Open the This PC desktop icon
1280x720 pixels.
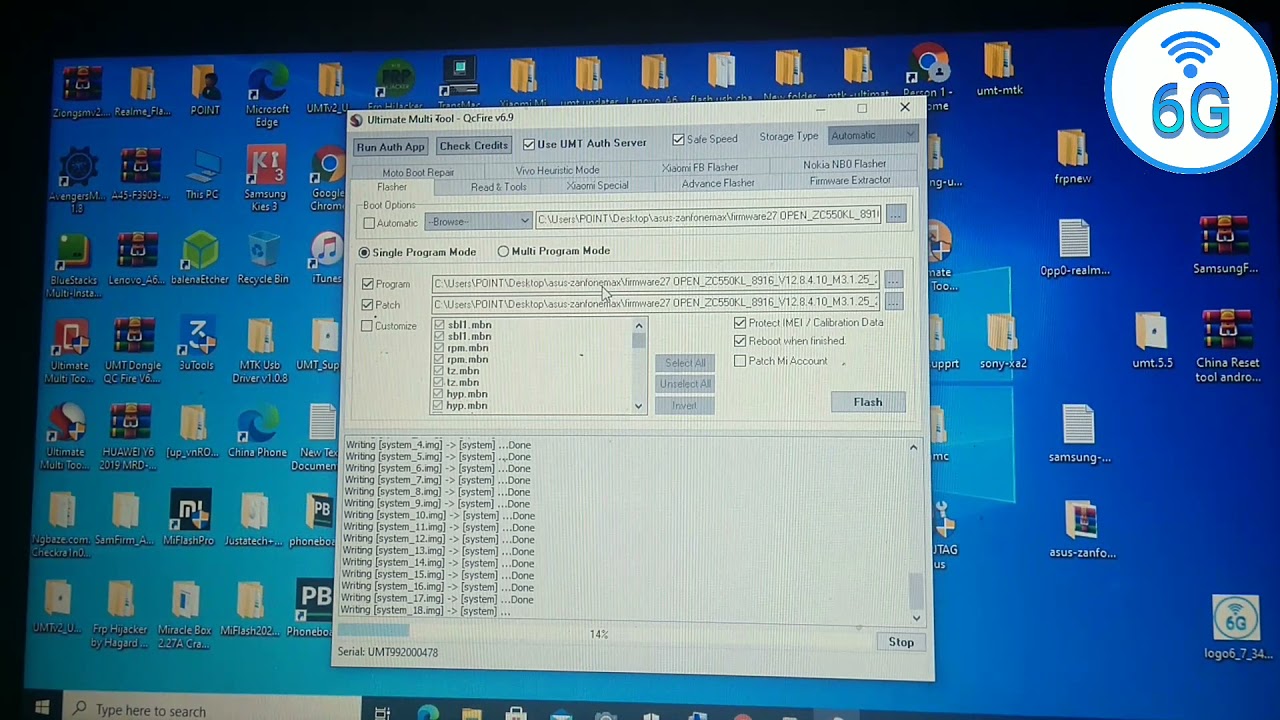tap(203, 174)
